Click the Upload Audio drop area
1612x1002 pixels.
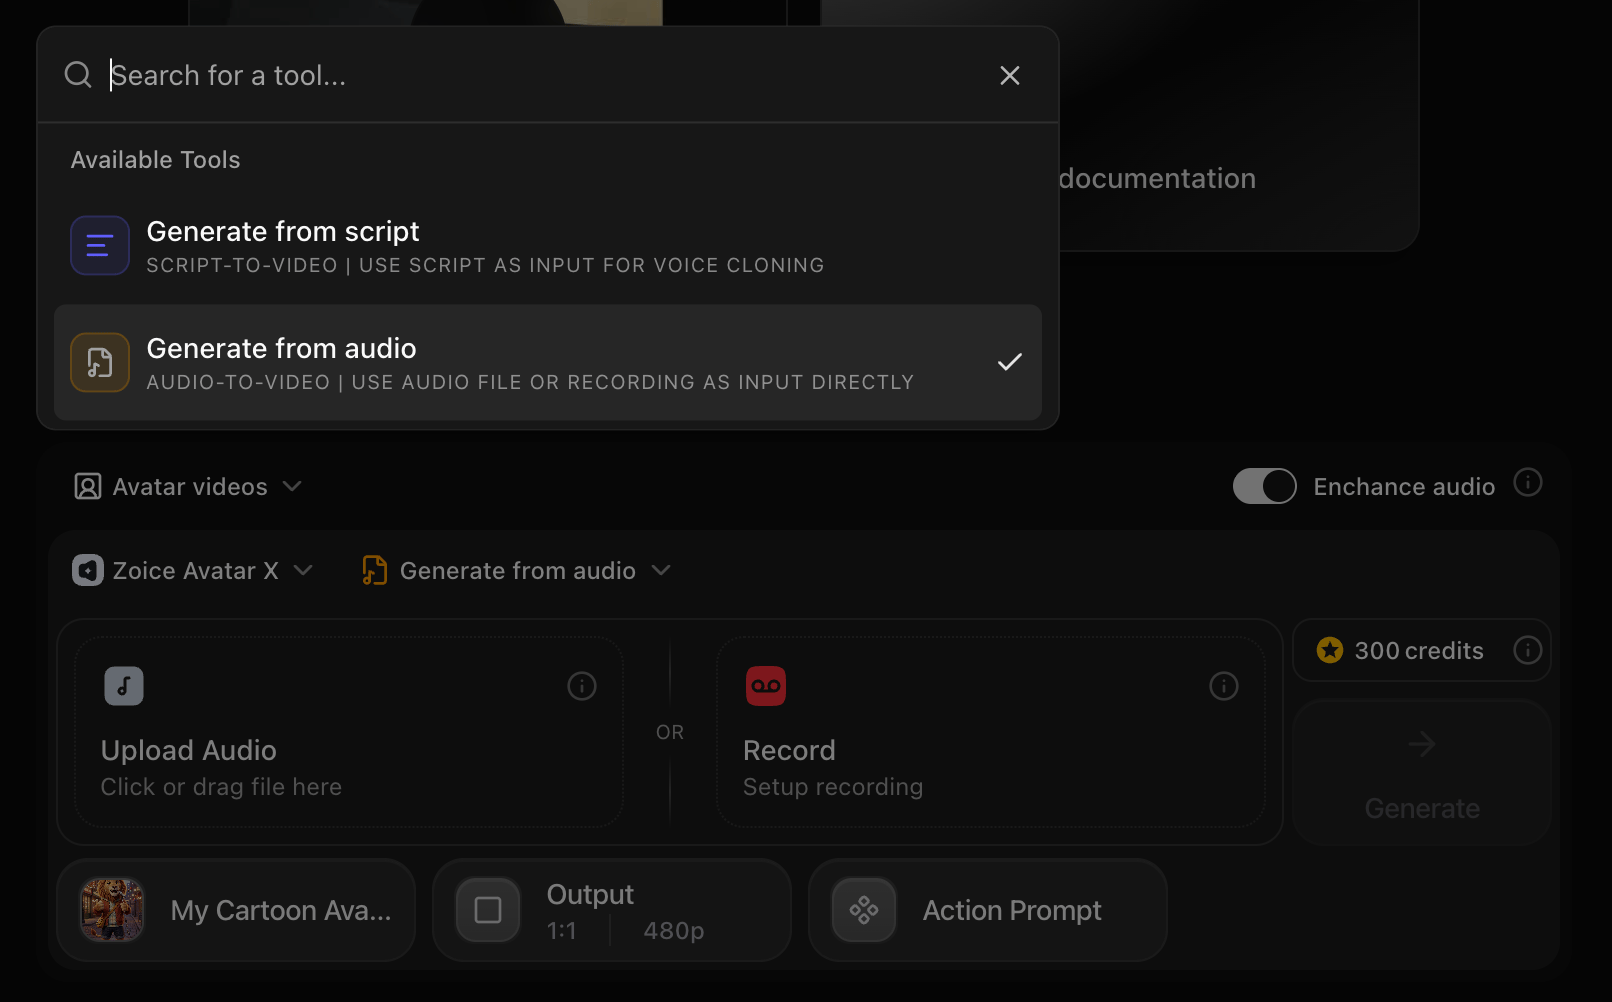[x=349, y=732]
